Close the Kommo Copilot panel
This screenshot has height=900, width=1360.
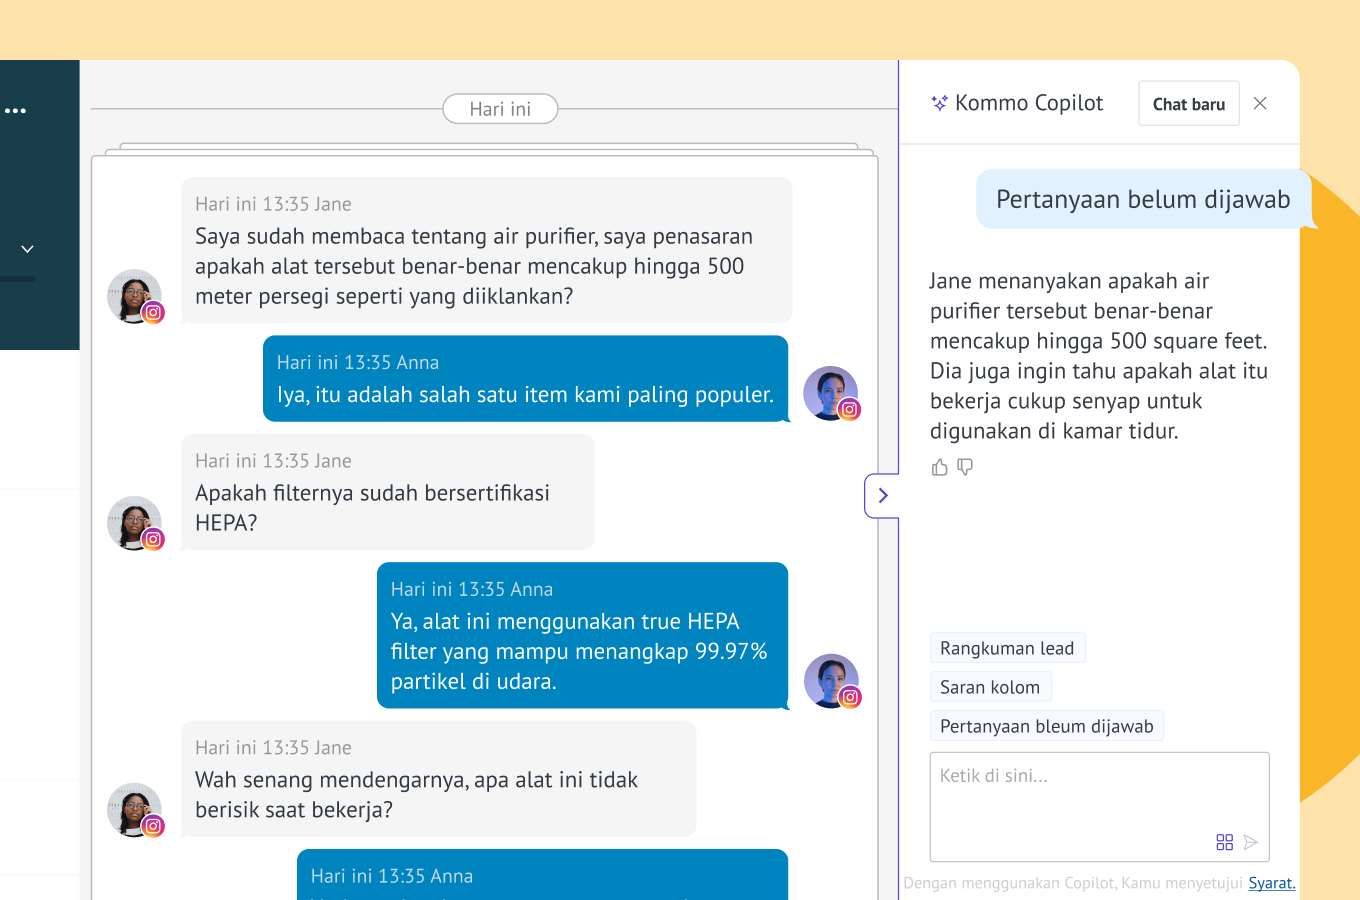pyautogui.click(x=1260, y=103)
